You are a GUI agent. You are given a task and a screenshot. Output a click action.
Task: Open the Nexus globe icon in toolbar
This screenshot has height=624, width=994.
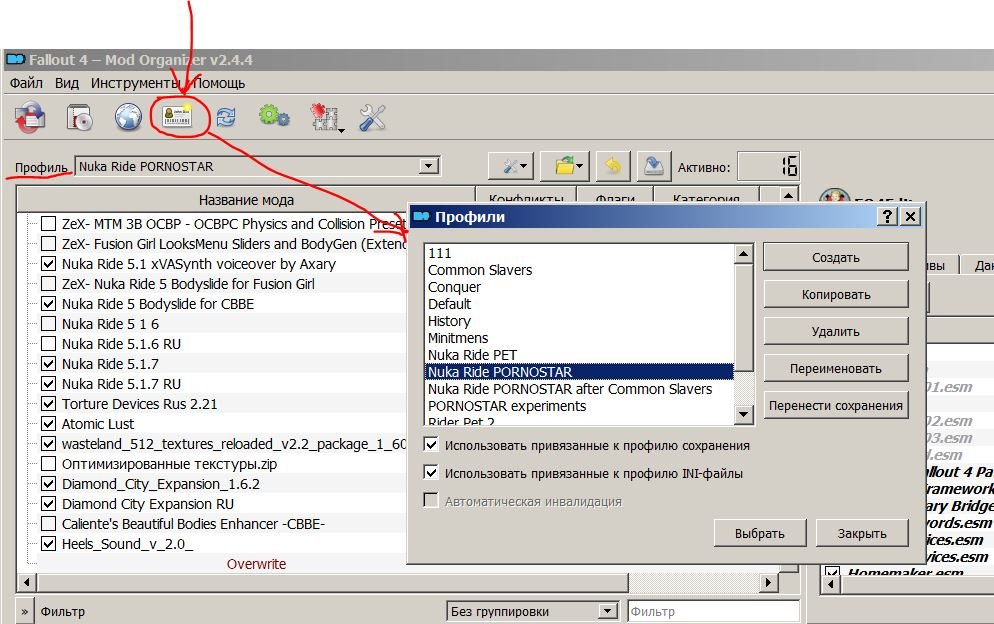pyautogui.click(x=128, y=118)
